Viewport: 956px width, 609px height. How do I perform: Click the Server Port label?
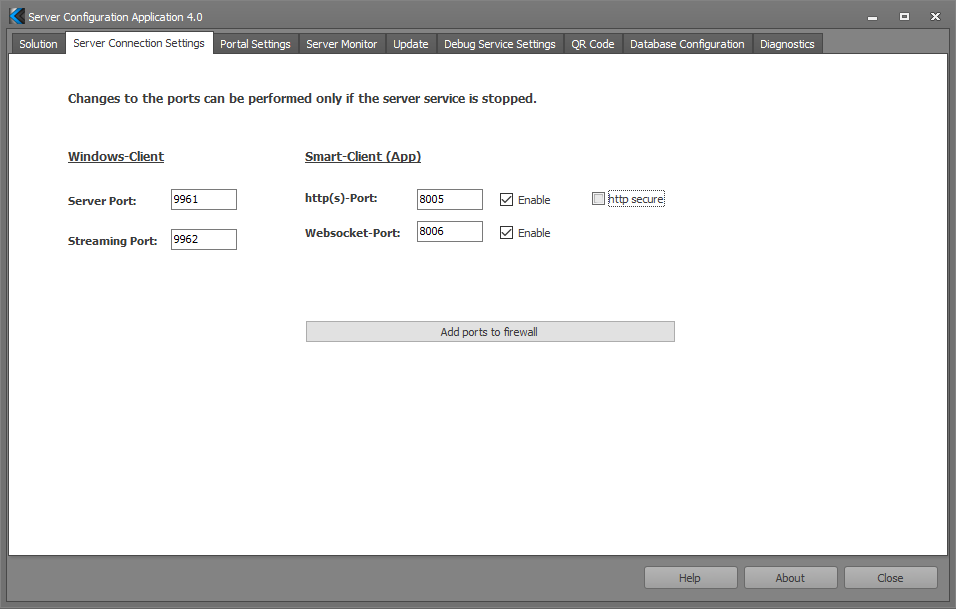coord(102,201)
